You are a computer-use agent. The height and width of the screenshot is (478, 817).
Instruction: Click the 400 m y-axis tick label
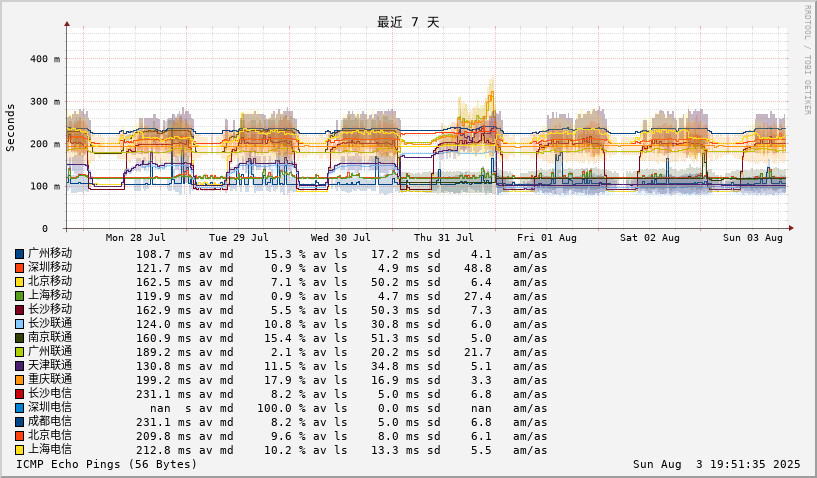pos(45,59)
